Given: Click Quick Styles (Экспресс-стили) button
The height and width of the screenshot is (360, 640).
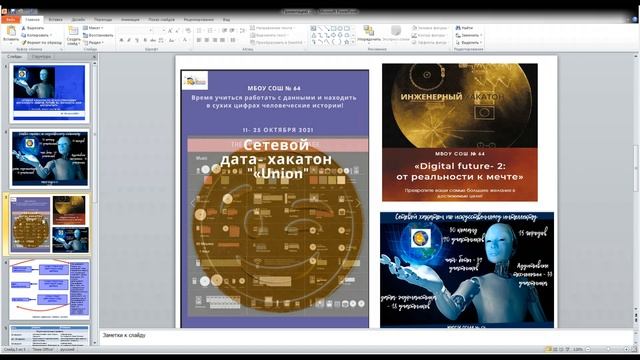Looking at the screenshot, I should 396,33.
